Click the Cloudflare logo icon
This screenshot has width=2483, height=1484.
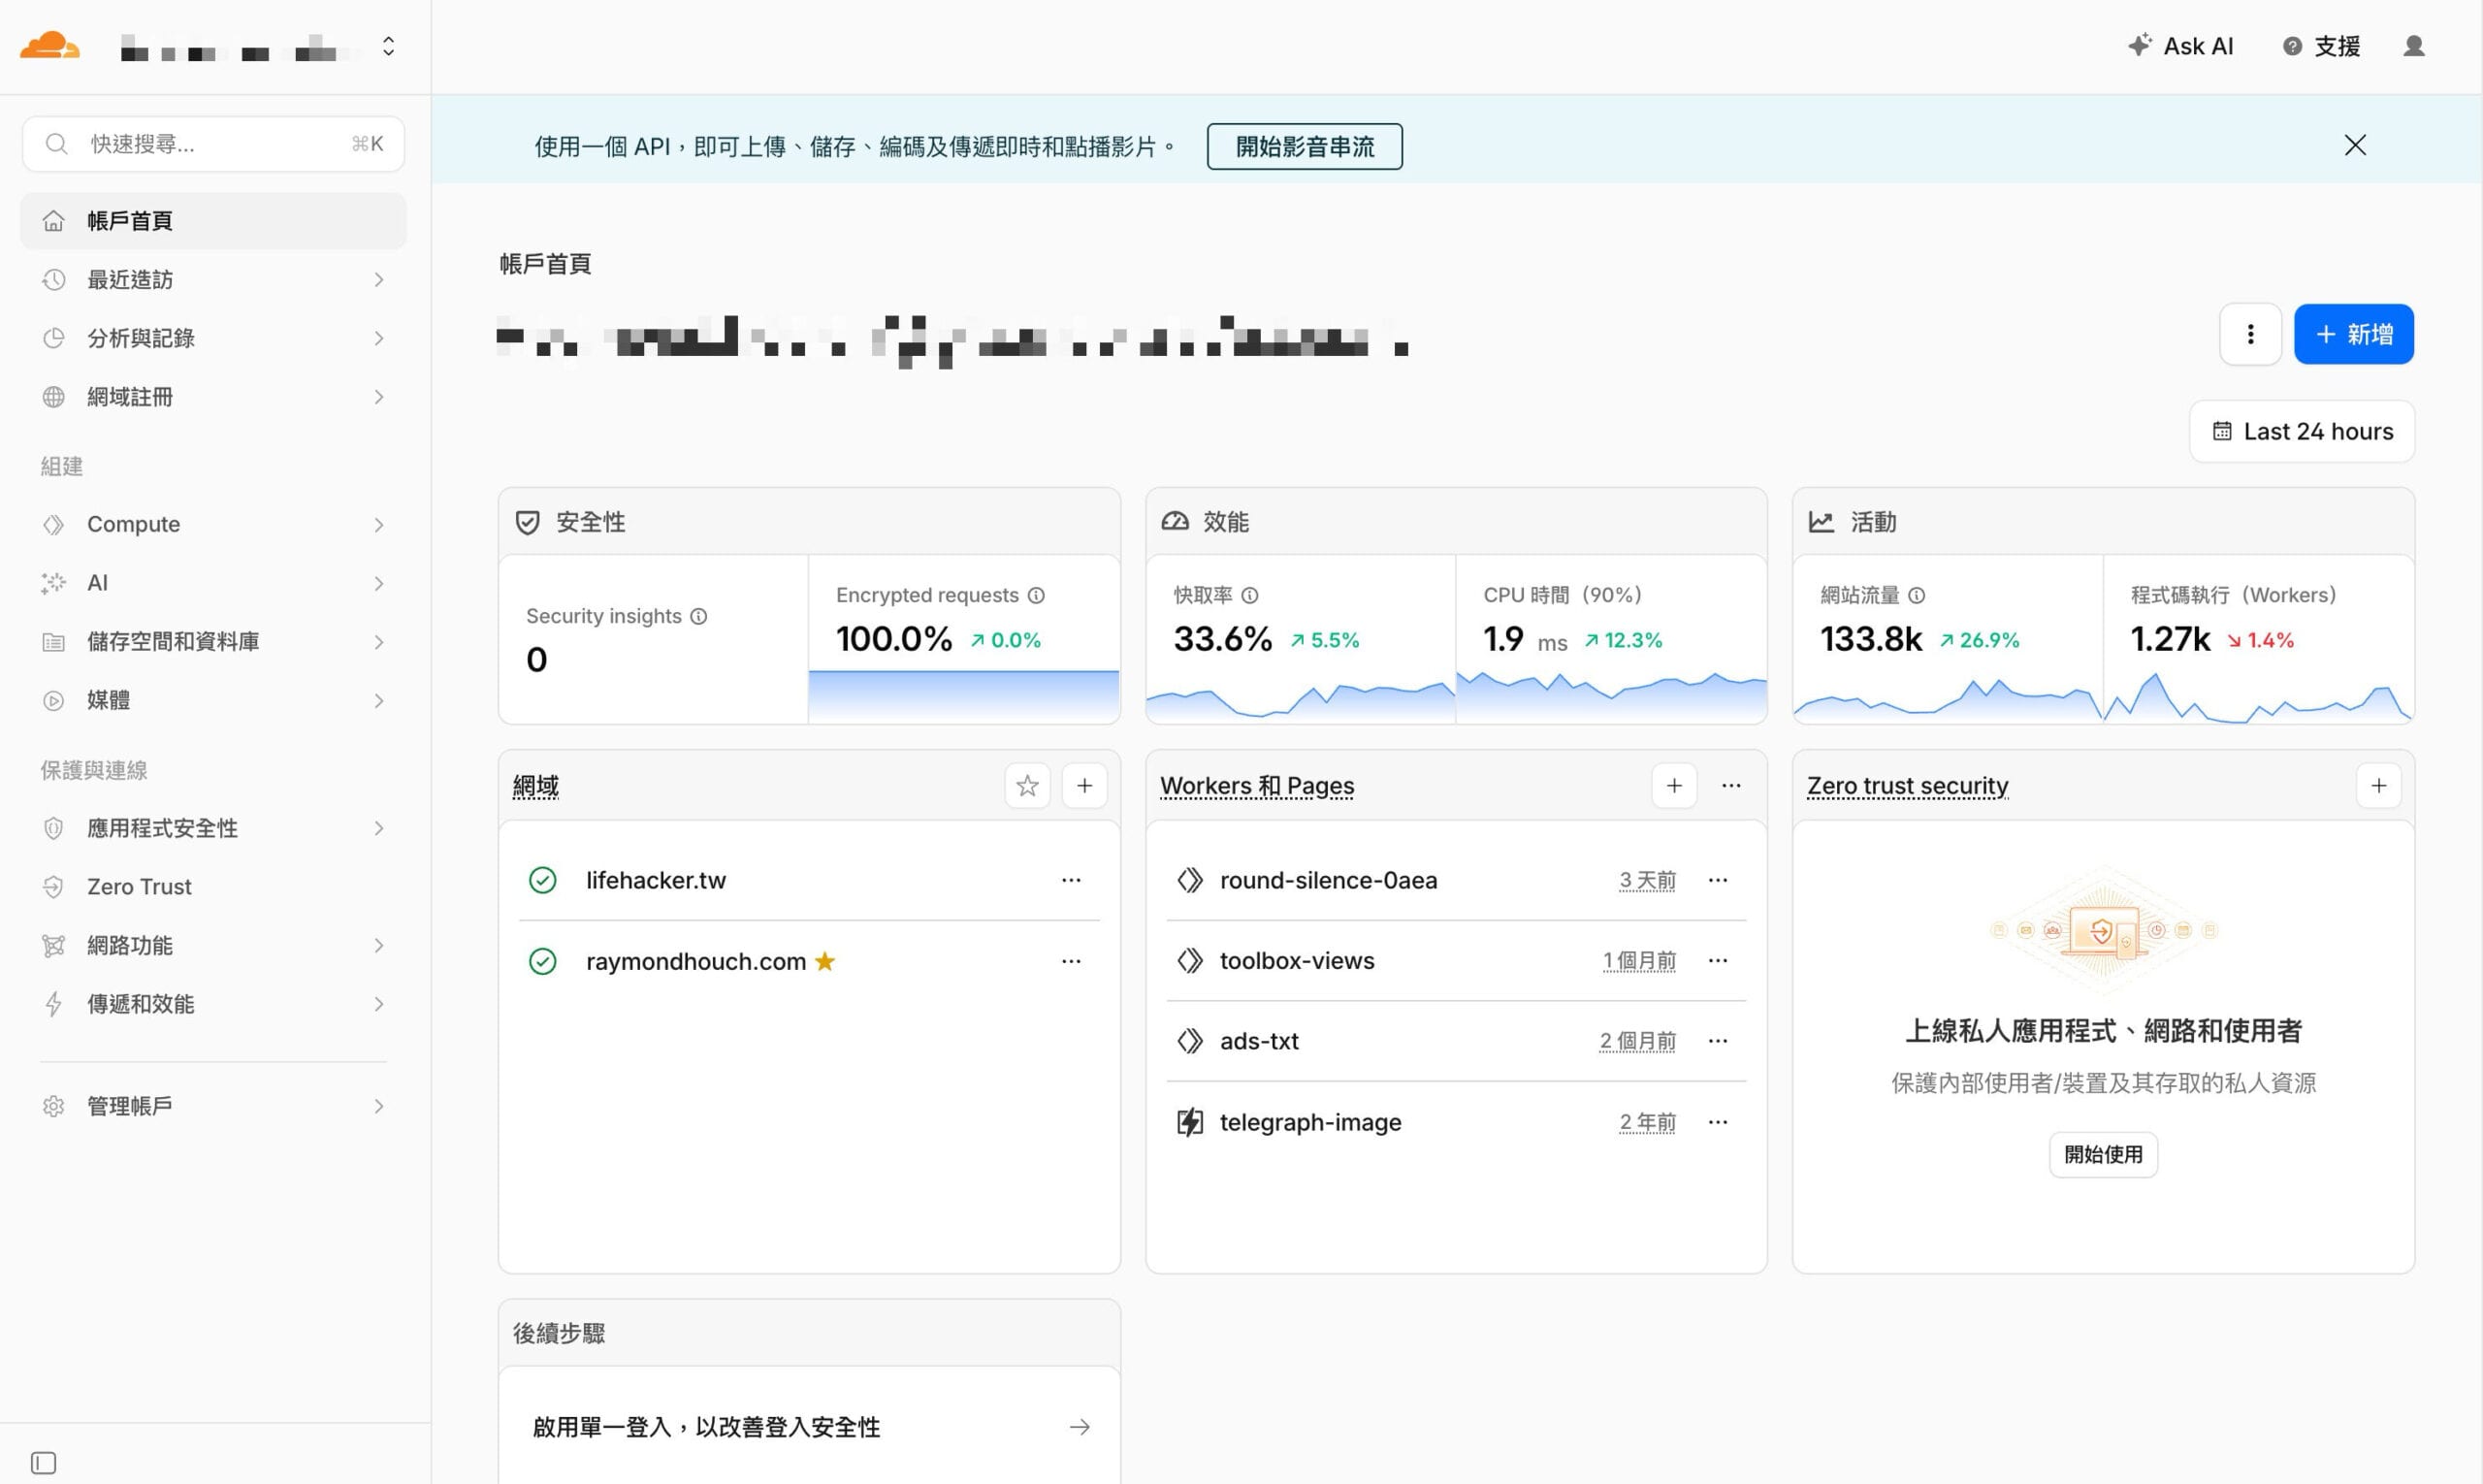pyautogui.click(x=49, y=46)
